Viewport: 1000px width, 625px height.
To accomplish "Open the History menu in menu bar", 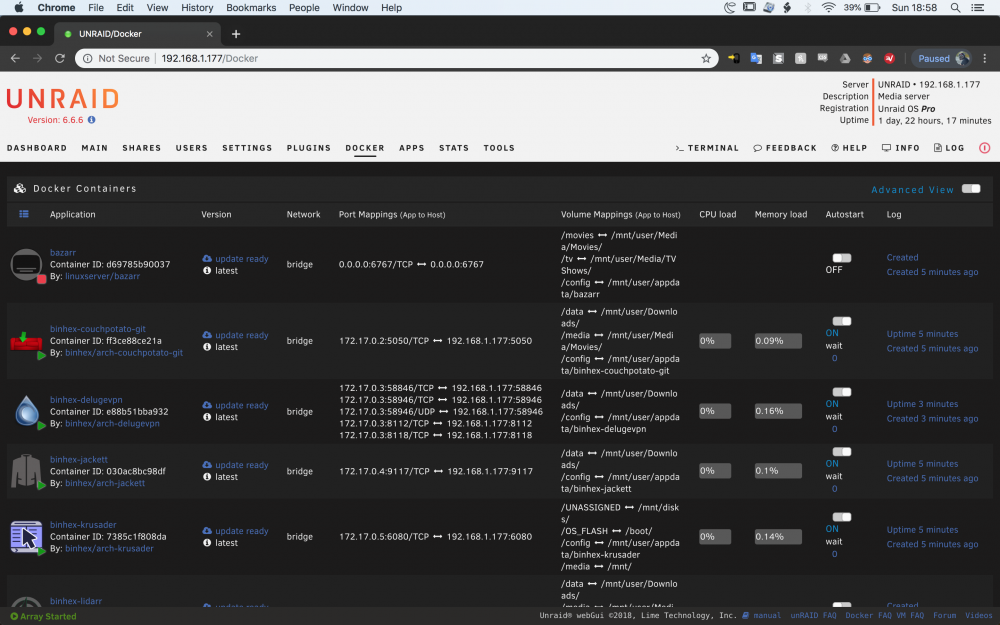I will point(197,8).
